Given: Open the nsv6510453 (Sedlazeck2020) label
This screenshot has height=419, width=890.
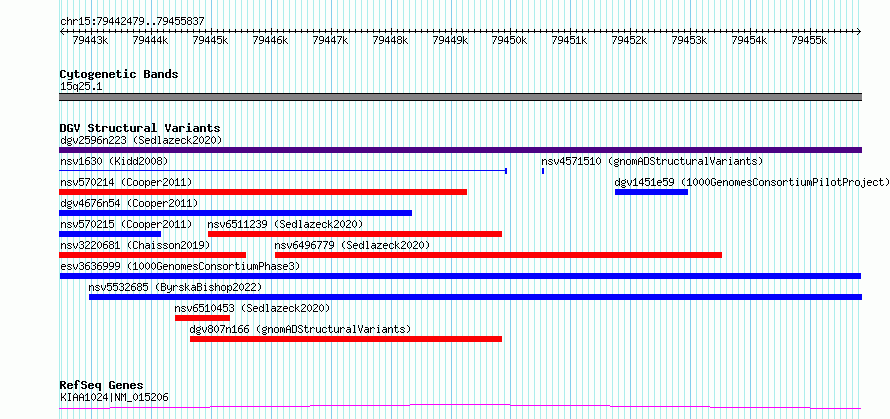Looking at the screenshot, I should click(252, 308).
